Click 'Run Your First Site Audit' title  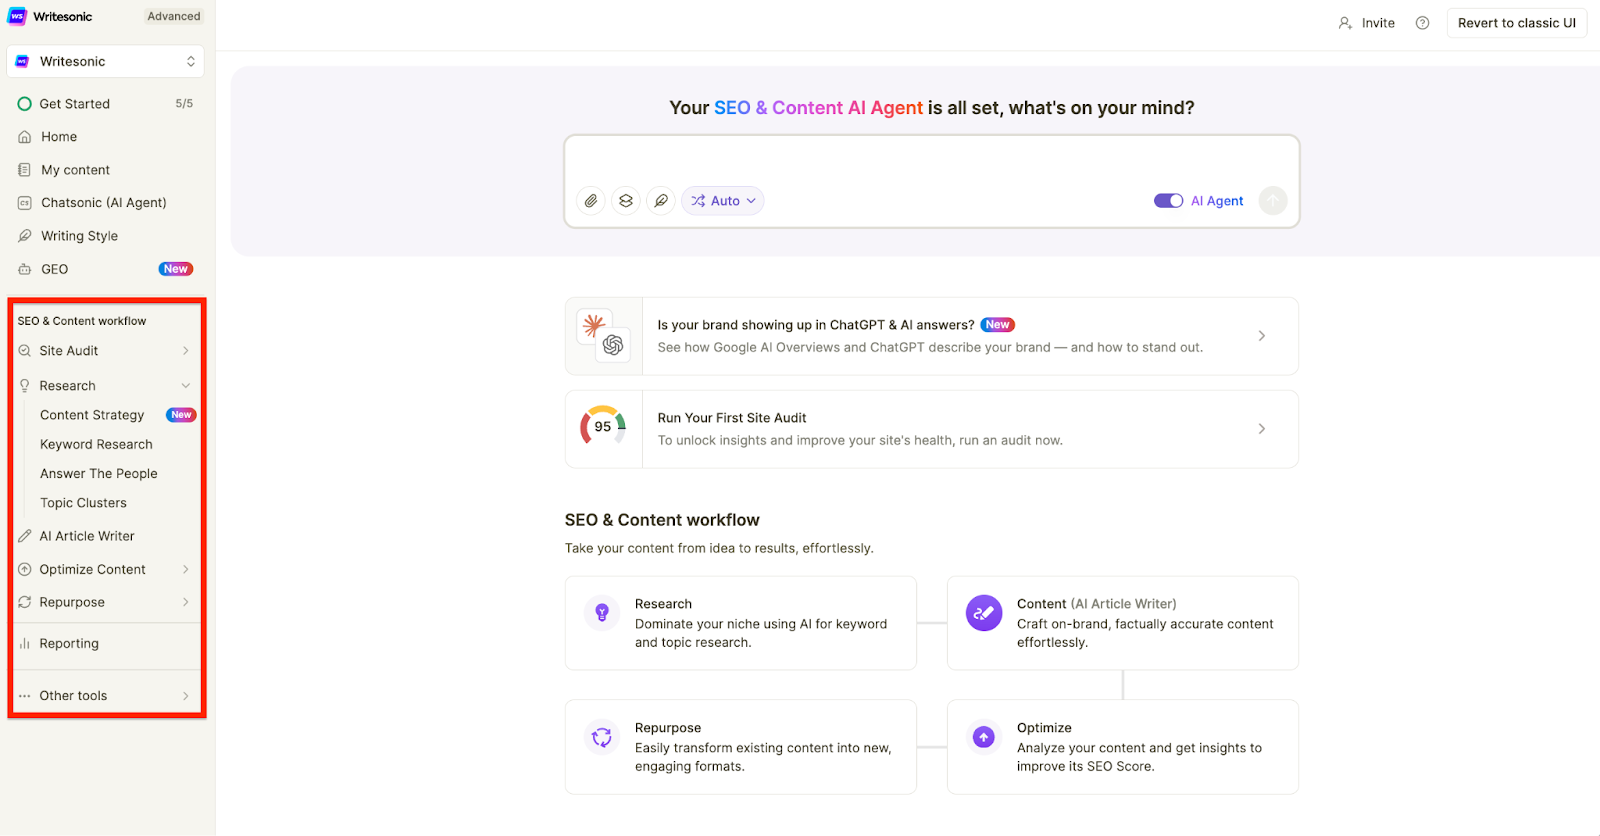pos(732,418)
